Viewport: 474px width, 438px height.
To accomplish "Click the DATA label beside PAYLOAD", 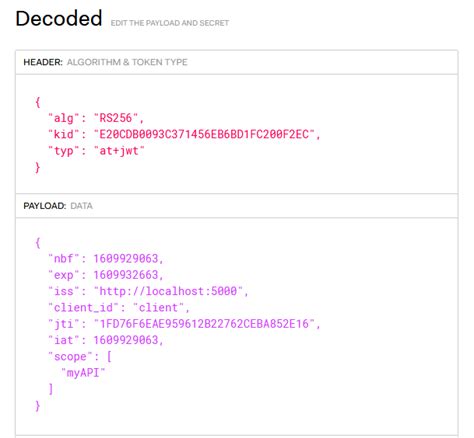I will pyautogui.click(x=81, y=206).
